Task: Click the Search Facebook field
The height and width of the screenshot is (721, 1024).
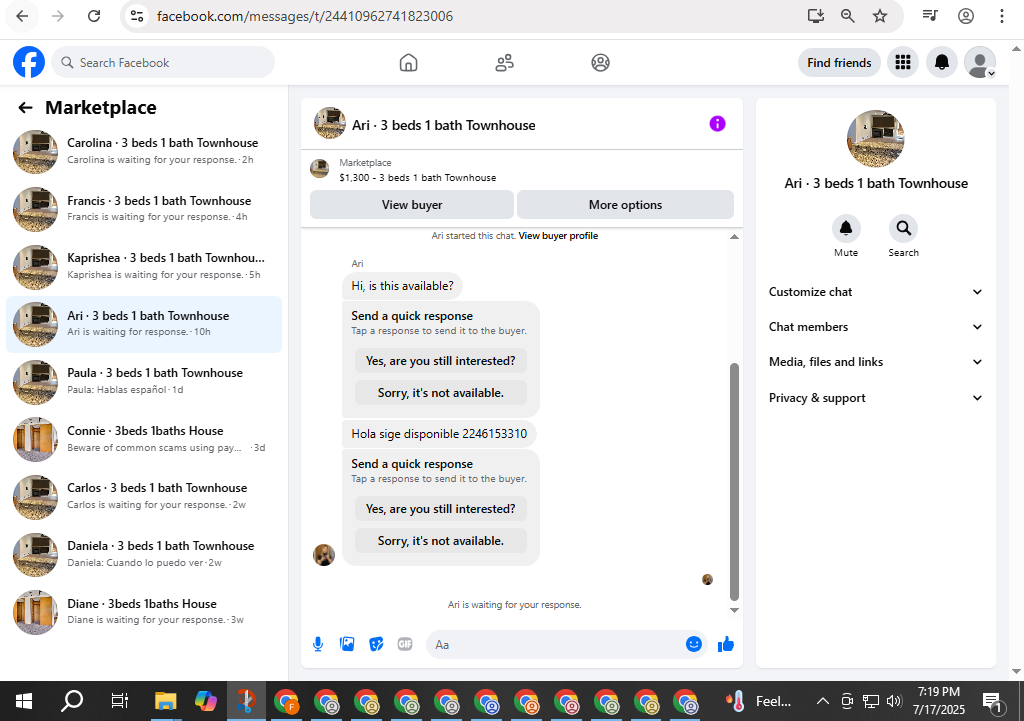Action: coord(163,63)
